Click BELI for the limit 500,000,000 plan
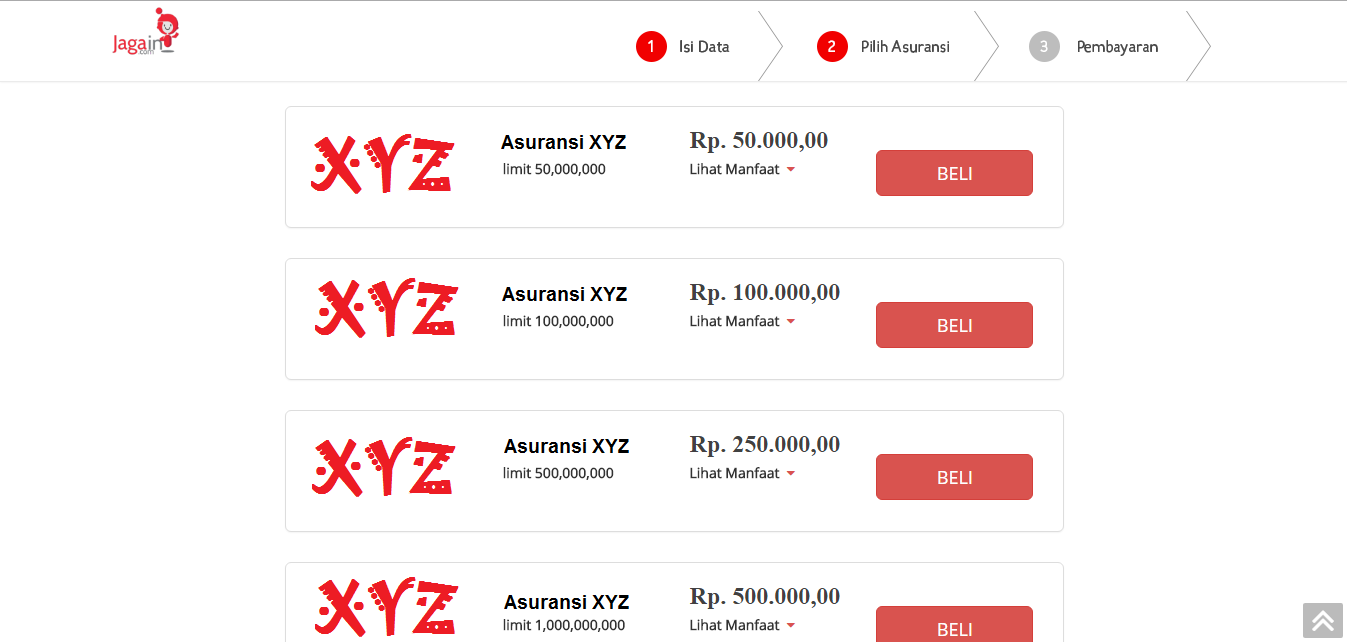 click(x=954, y=477)
